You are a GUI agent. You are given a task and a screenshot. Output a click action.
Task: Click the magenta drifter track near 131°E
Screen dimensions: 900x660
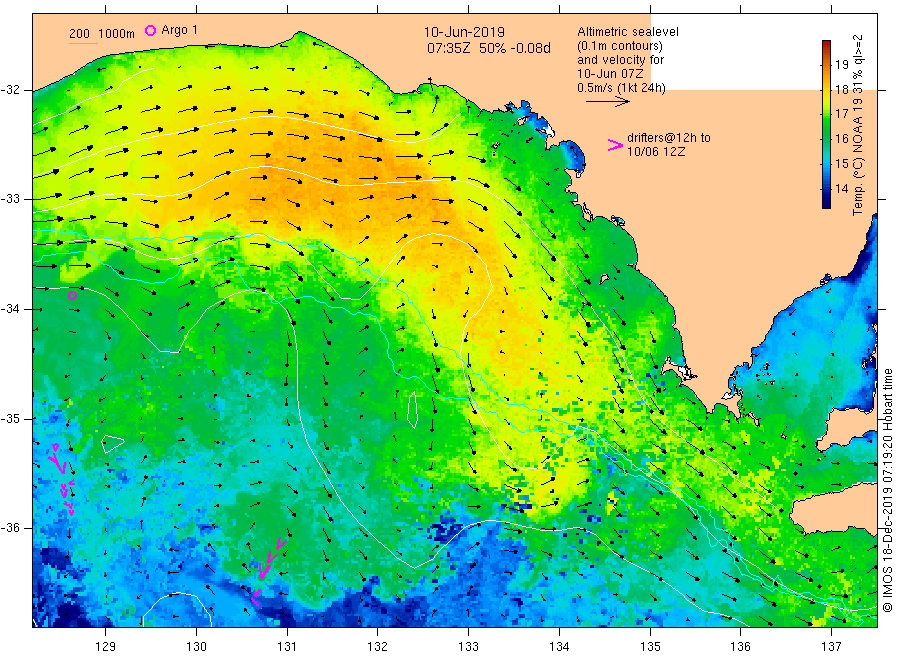pyautogui.click(x=268, y=571)
